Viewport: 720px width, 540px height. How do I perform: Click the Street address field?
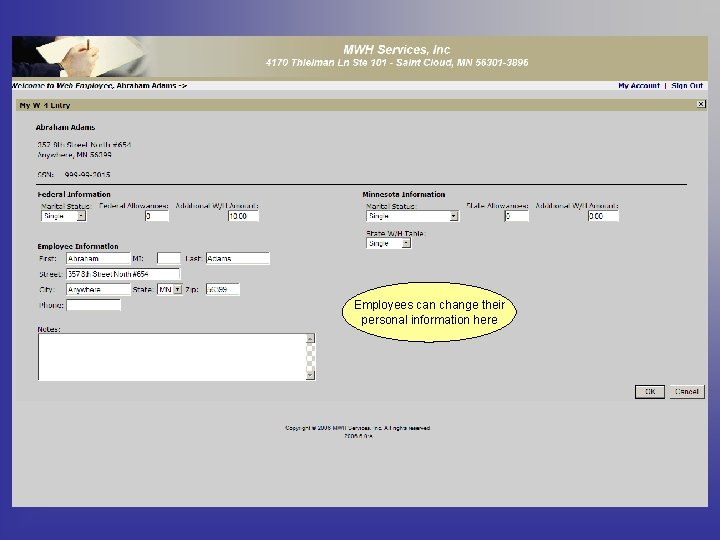coord(123,274)
